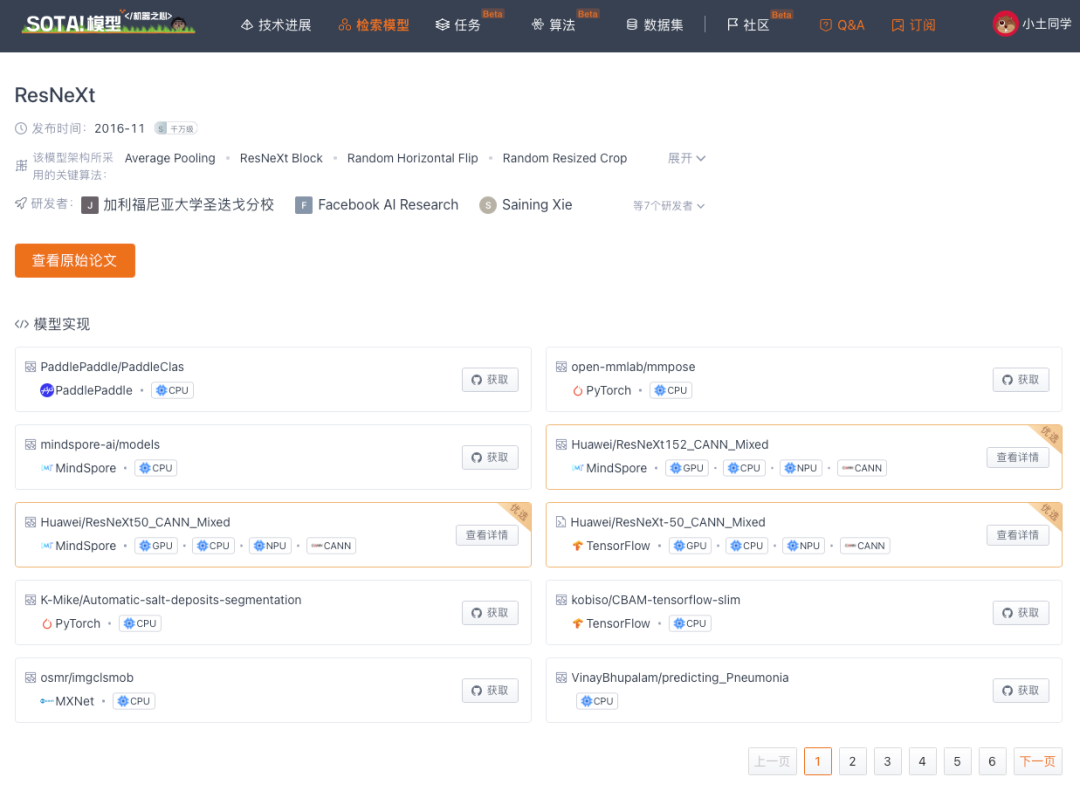Viewport: 1080px width, 798px height.
Task: Open the Q&A link
Action: tap(842, 25)
